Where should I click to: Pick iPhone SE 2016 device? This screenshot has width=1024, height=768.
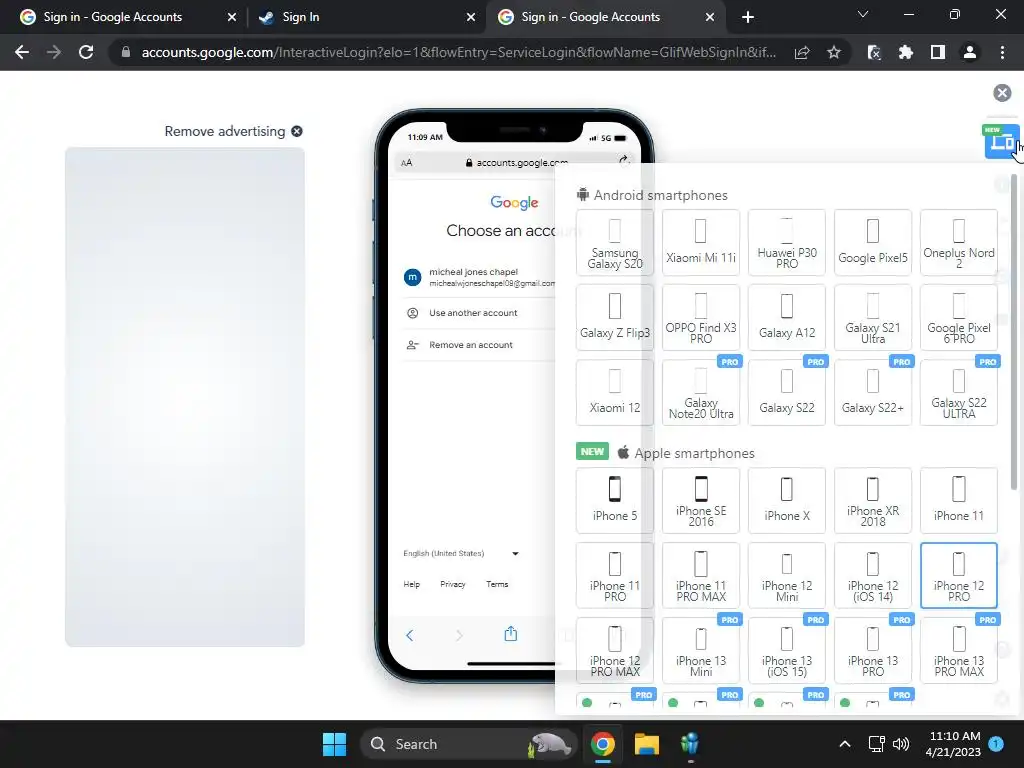(x=701, y=500)
